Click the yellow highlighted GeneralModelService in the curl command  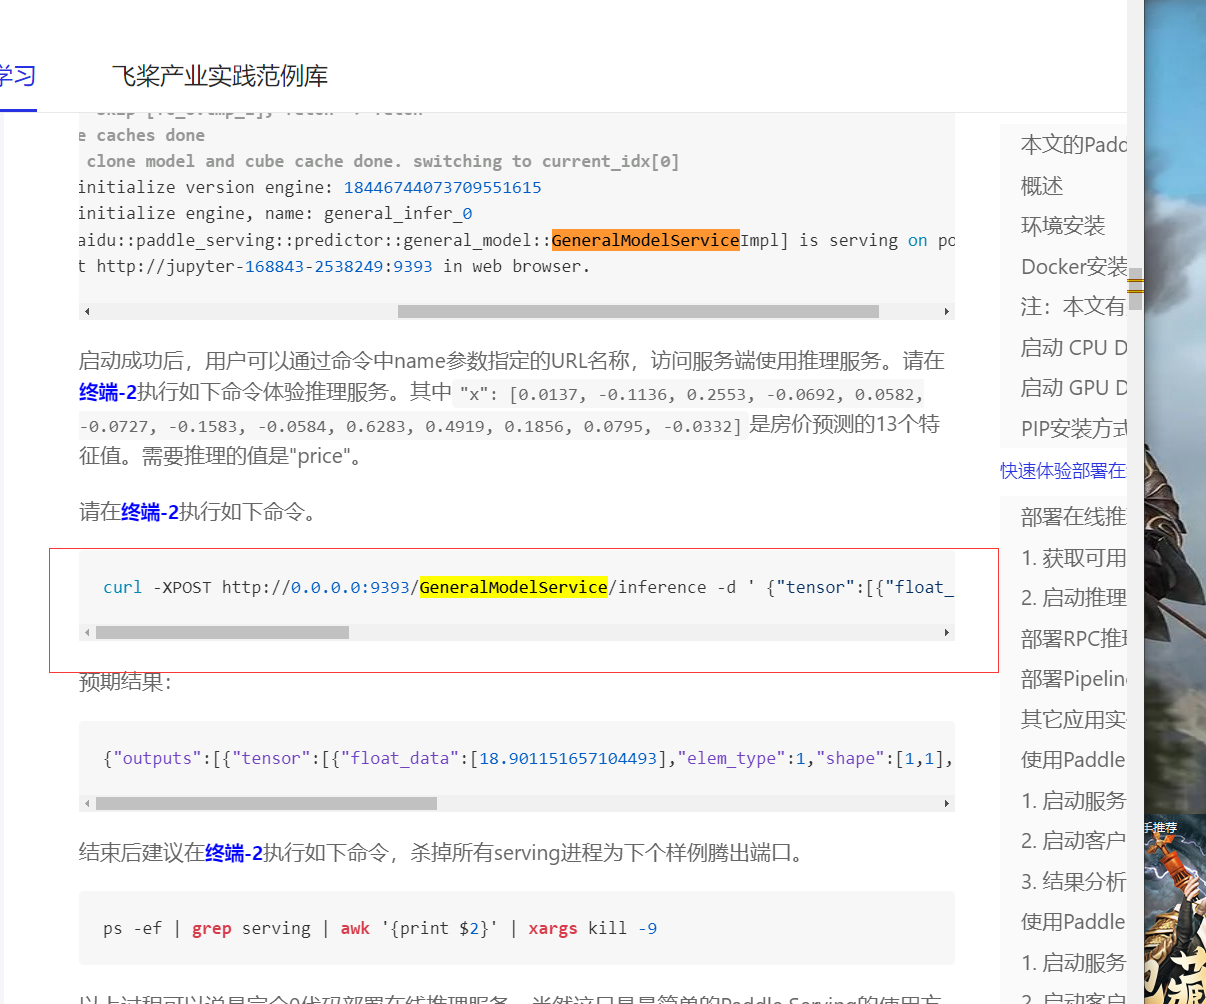tap(513, 587)
